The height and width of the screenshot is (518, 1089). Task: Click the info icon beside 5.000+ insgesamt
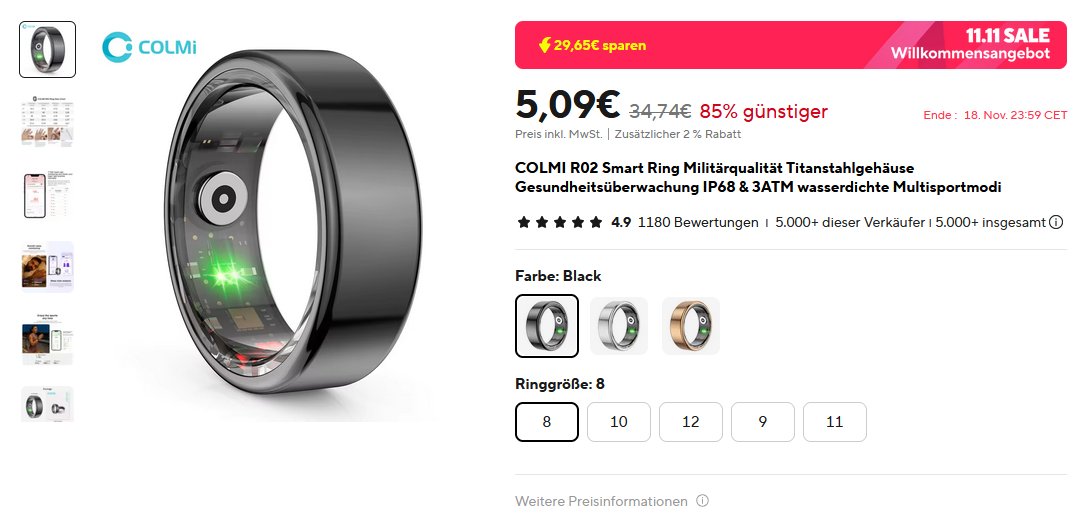(1056, 223)
